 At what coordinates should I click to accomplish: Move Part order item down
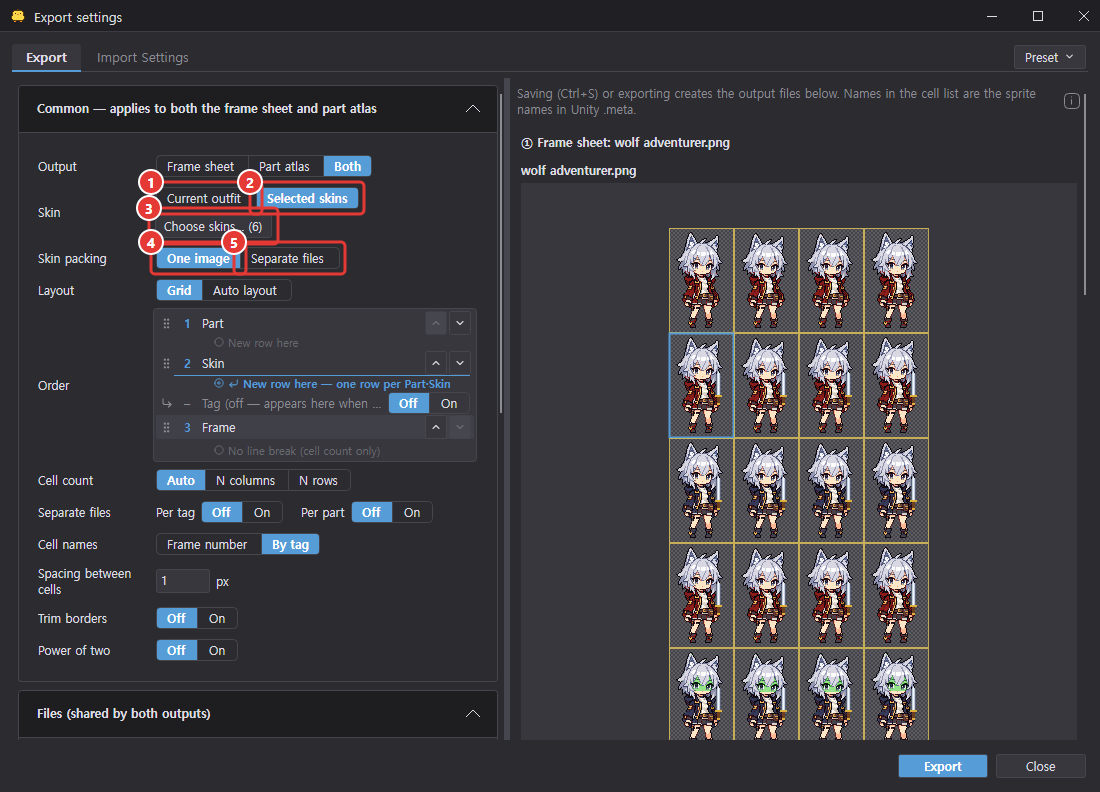point(460,323)
